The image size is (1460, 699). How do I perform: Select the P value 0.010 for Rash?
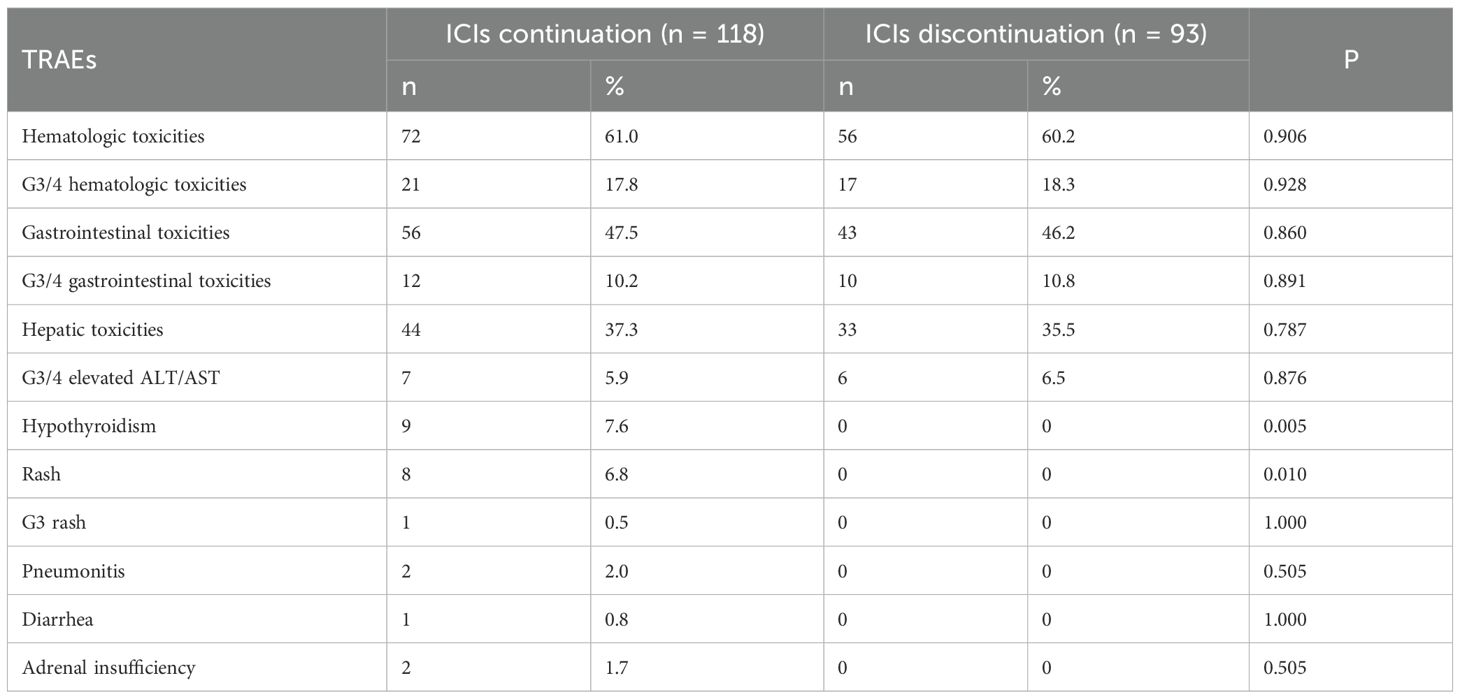coord(1285,474)
